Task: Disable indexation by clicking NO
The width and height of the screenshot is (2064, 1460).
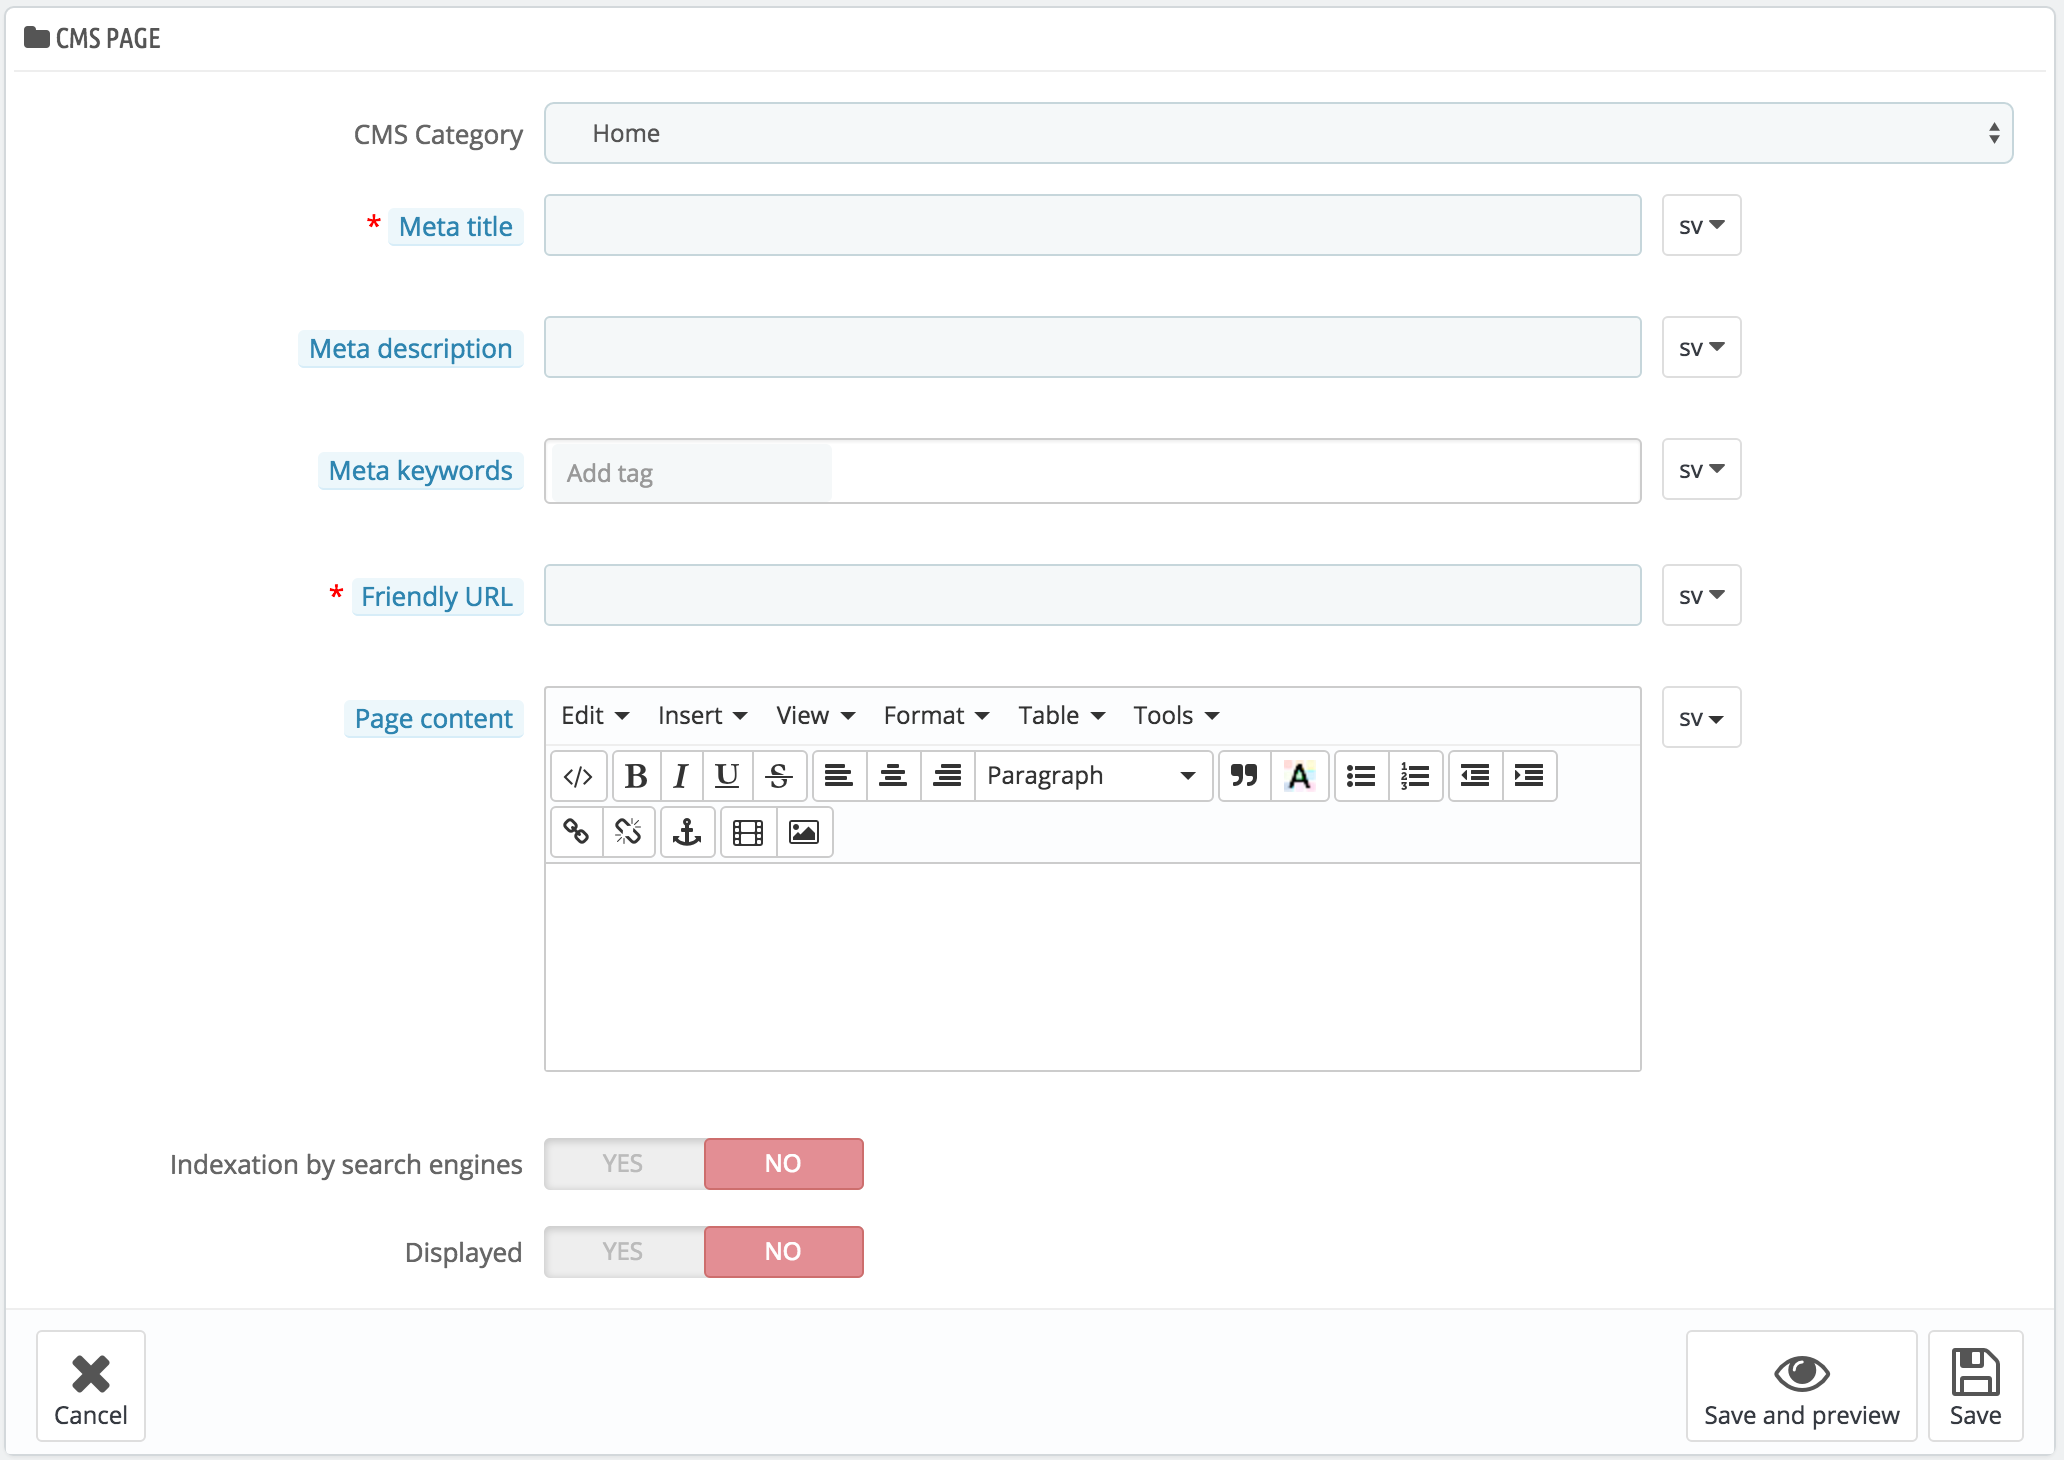Action: tap(783, 1163)
